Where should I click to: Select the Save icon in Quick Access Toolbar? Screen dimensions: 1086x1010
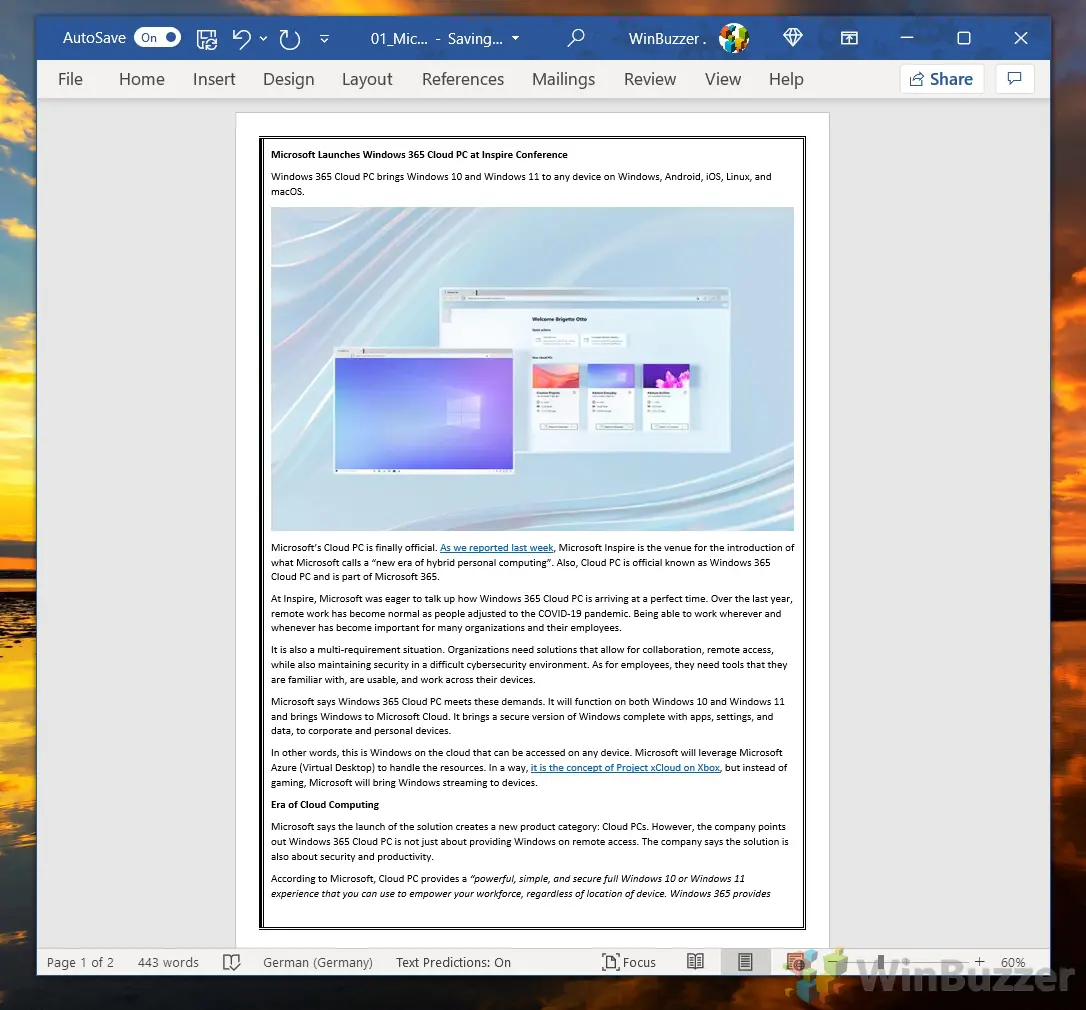click(x=206, y=38)
